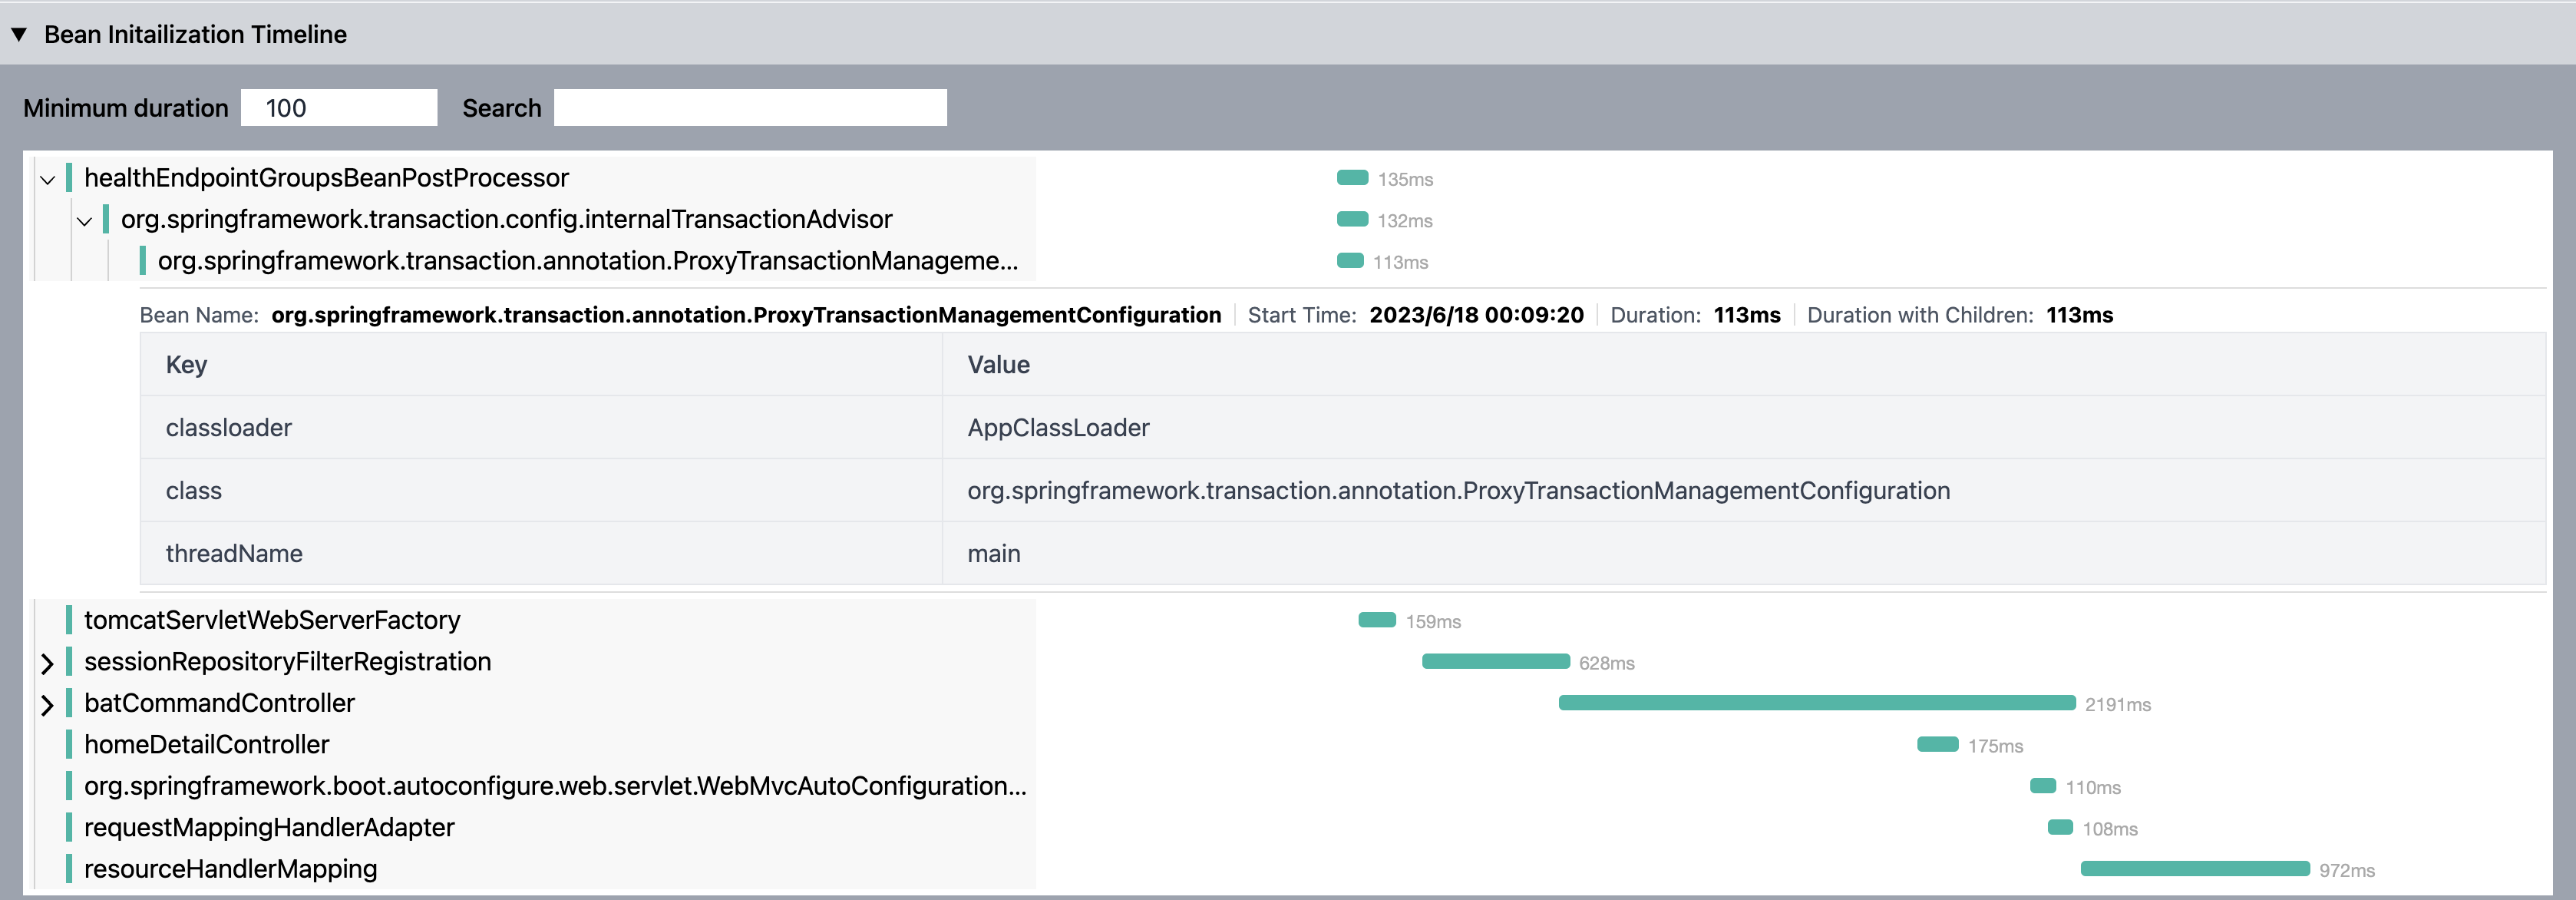Click into the Search text box

[749, 108]
